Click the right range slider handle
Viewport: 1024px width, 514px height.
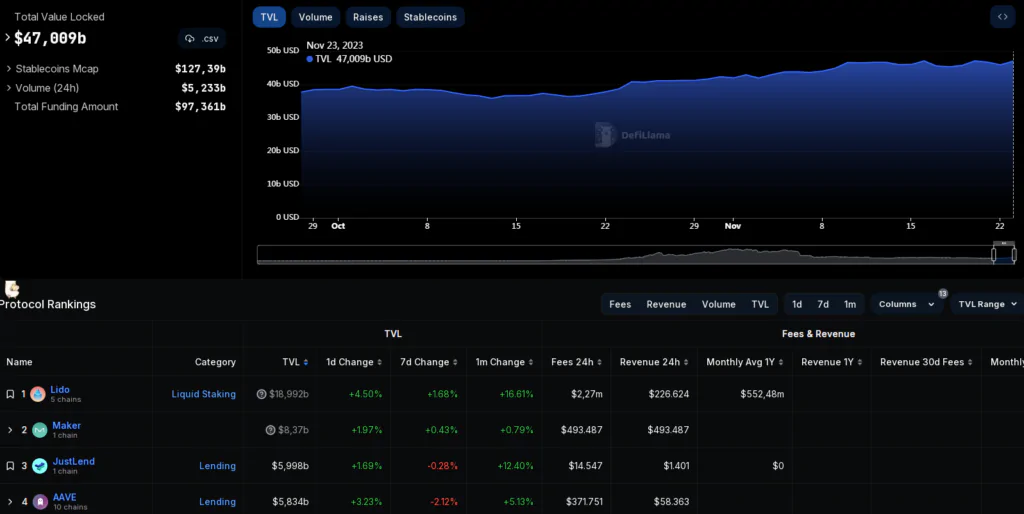(1014, 254)
